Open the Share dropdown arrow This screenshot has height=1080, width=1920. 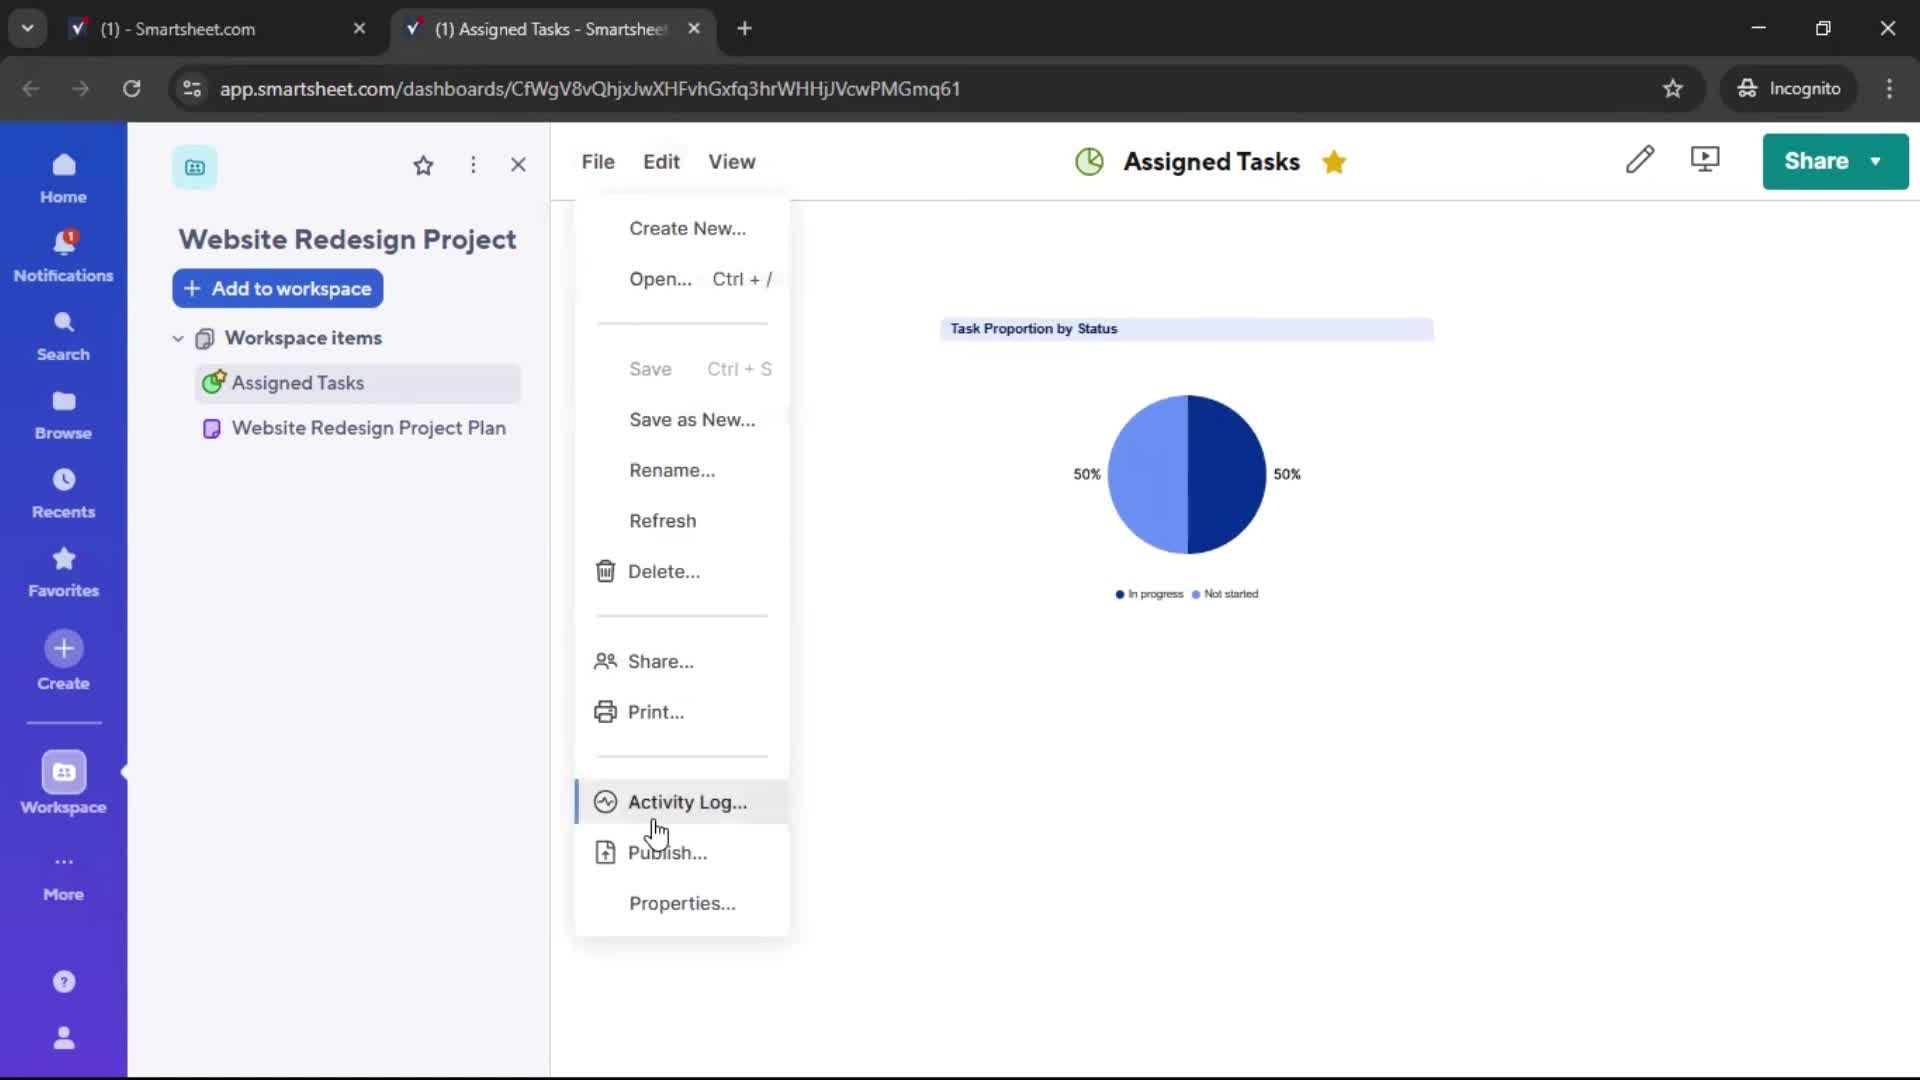tap(1876, 161)
